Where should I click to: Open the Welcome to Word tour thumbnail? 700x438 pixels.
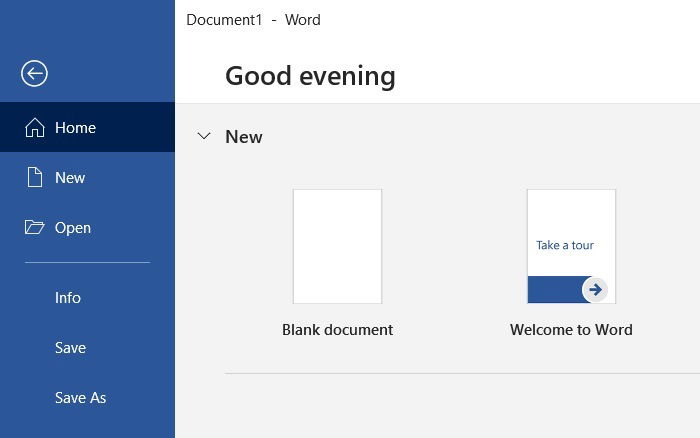coord(571,246)
